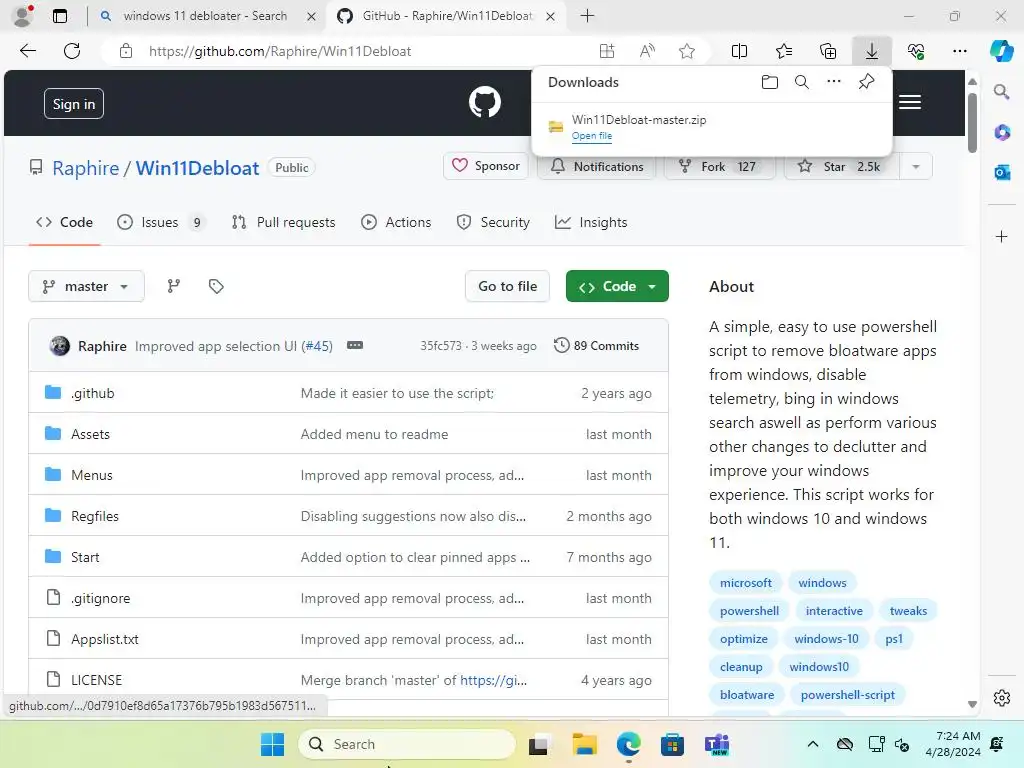Viewport: 1024px width, 768px height.
Task: Click the Sponsor button
Action: (486, 166)
